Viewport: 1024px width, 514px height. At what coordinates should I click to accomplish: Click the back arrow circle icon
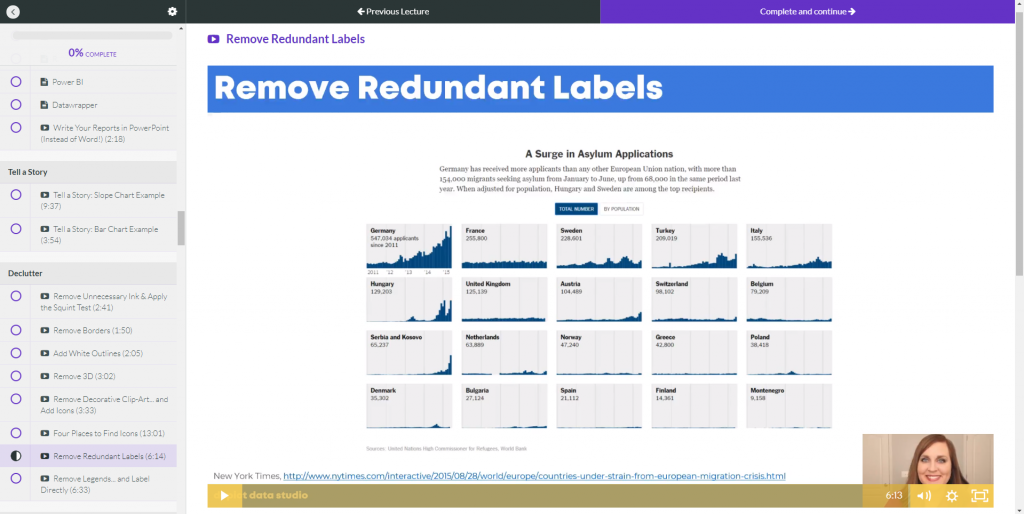pos(12,12)
